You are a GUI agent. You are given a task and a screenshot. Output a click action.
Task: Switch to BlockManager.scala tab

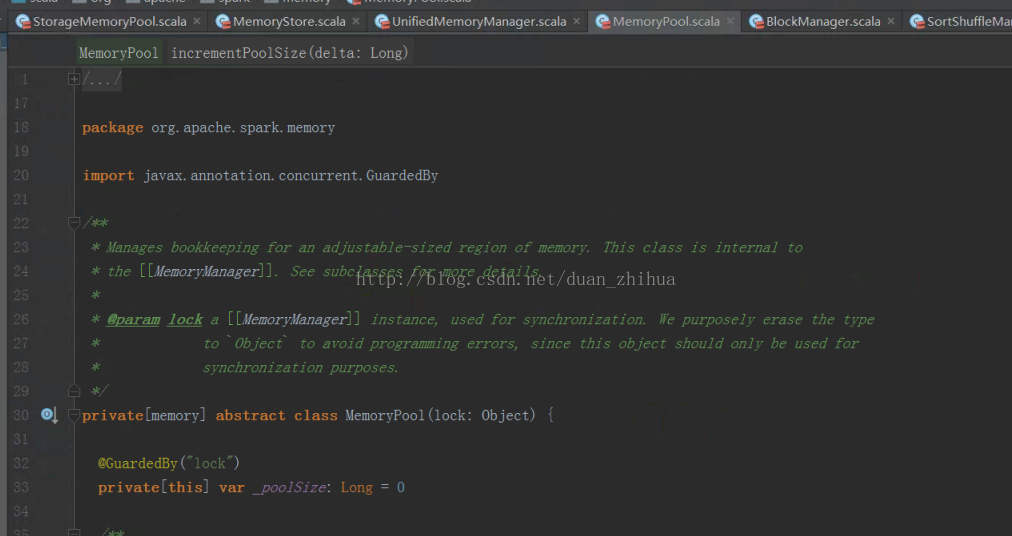822,21
